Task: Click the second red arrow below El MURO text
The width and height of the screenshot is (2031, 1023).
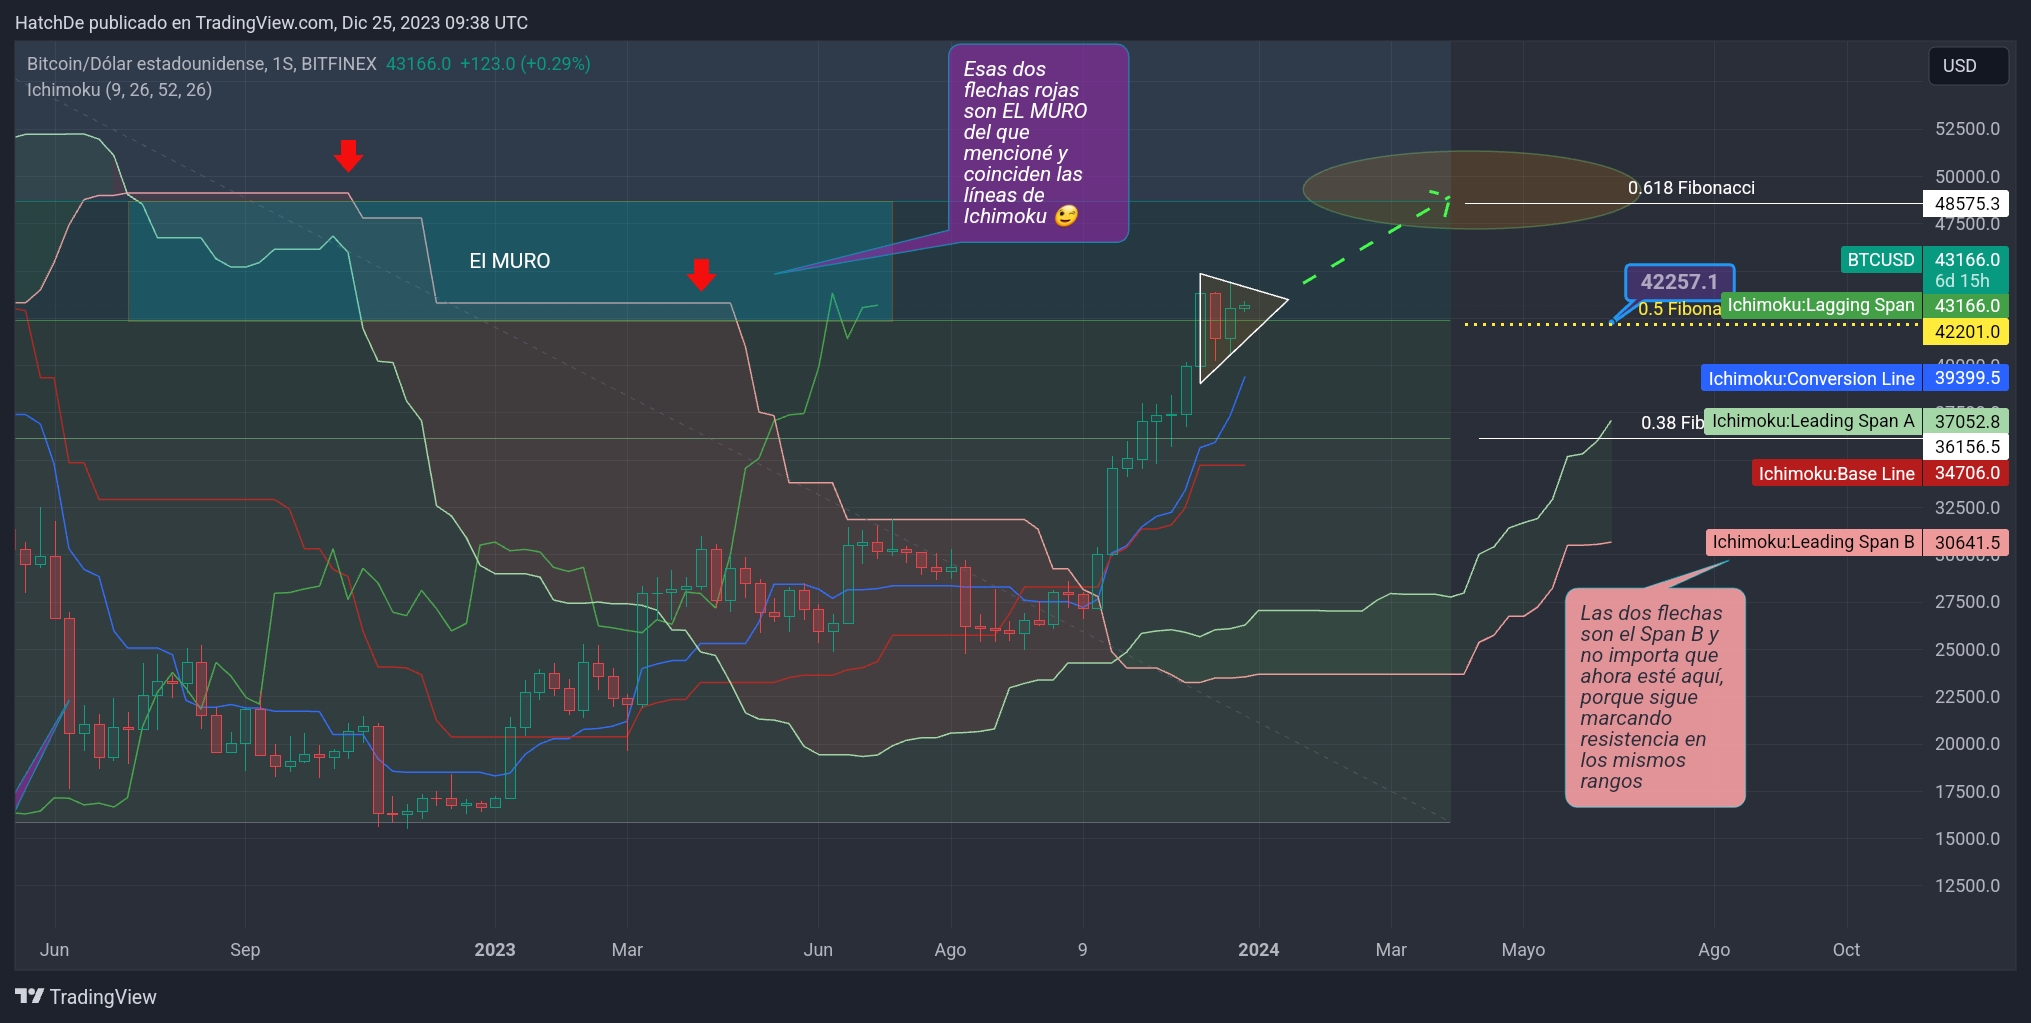Action: tap(701, 274)
